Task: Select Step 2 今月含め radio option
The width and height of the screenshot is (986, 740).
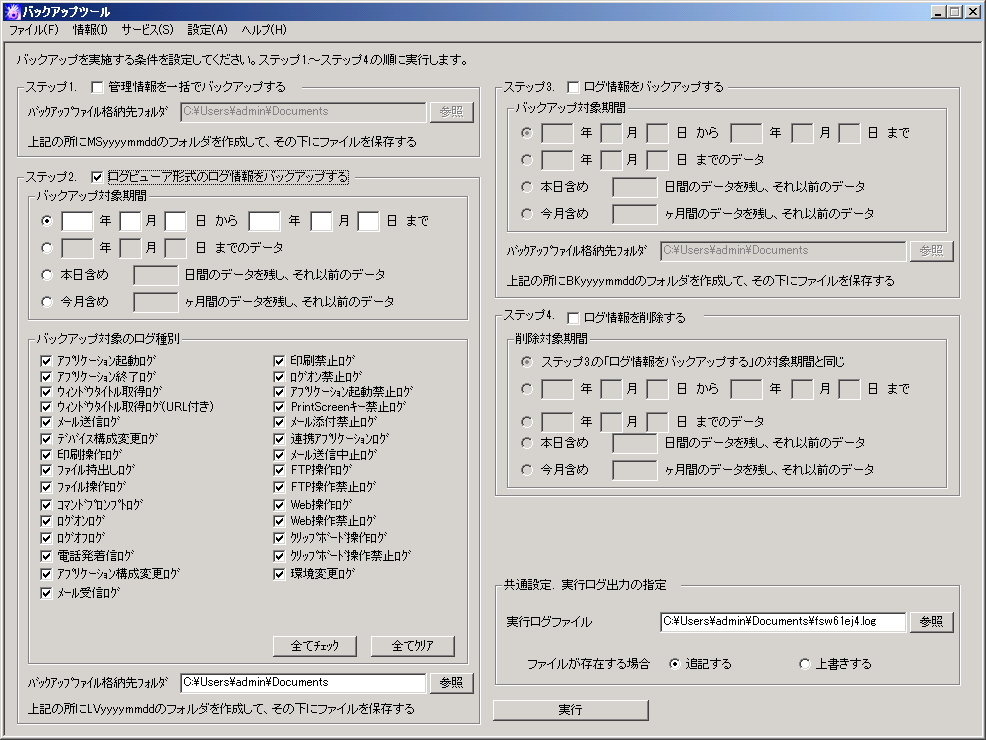Action: [46, 301]
